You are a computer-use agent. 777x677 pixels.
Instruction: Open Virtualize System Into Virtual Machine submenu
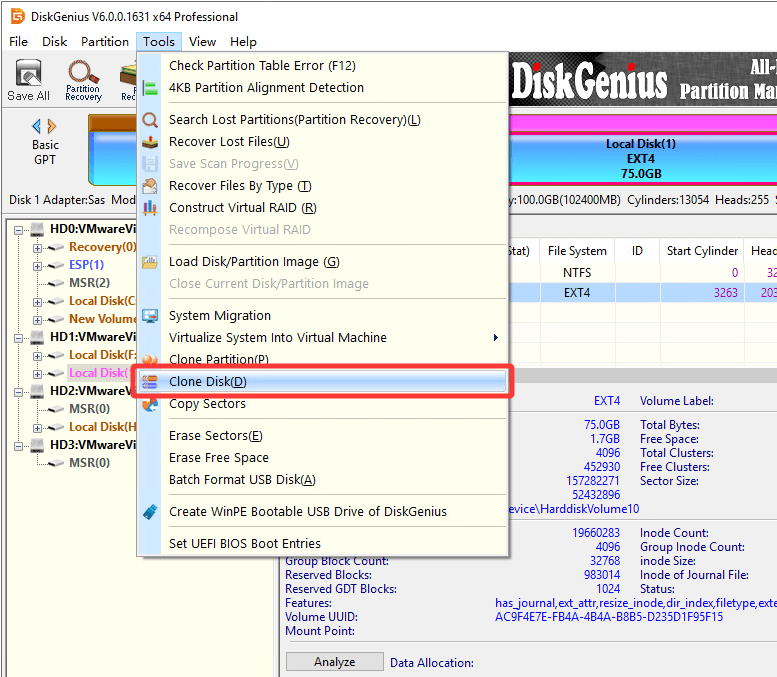[x=277, y=338]
